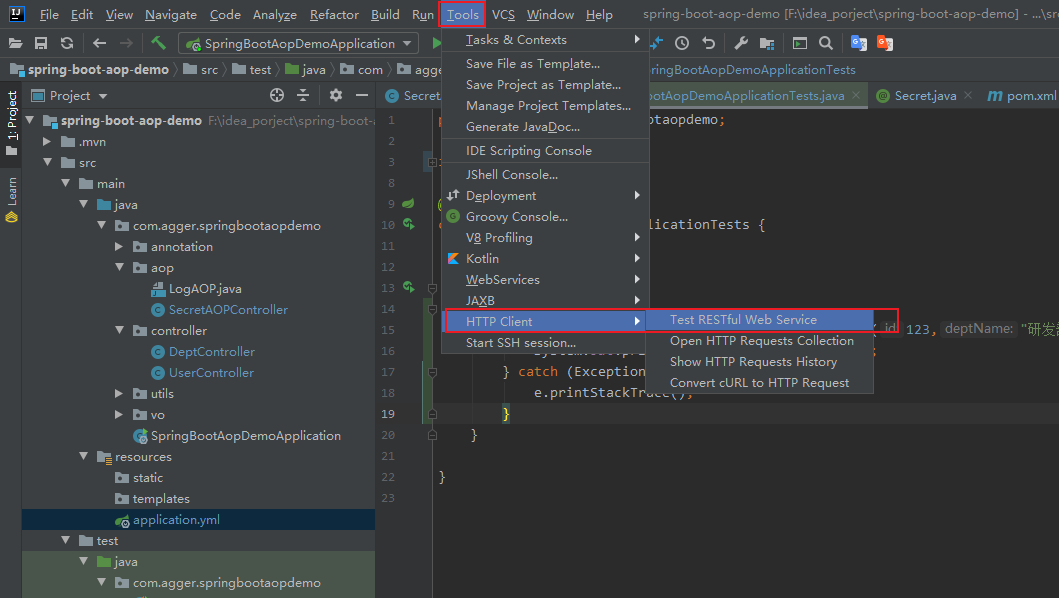The height and width of the screenshot is (598, 1059).
Task: Click the run gutter icon on line 10
Action: point(409,224)
